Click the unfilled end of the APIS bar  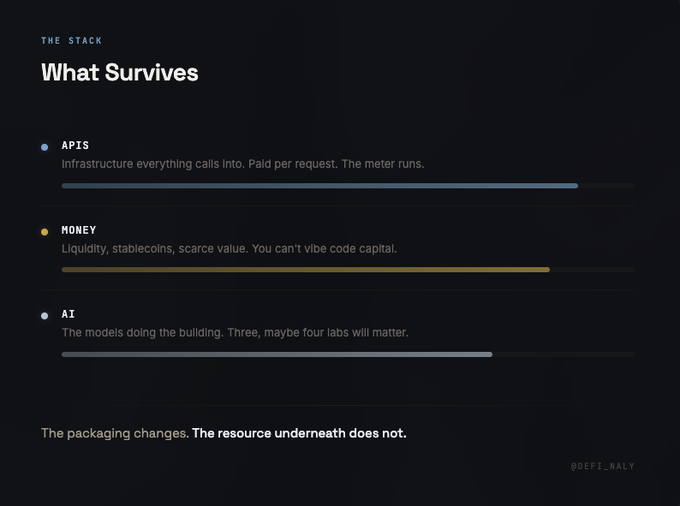pyautogui.click(x=606, y=186)
